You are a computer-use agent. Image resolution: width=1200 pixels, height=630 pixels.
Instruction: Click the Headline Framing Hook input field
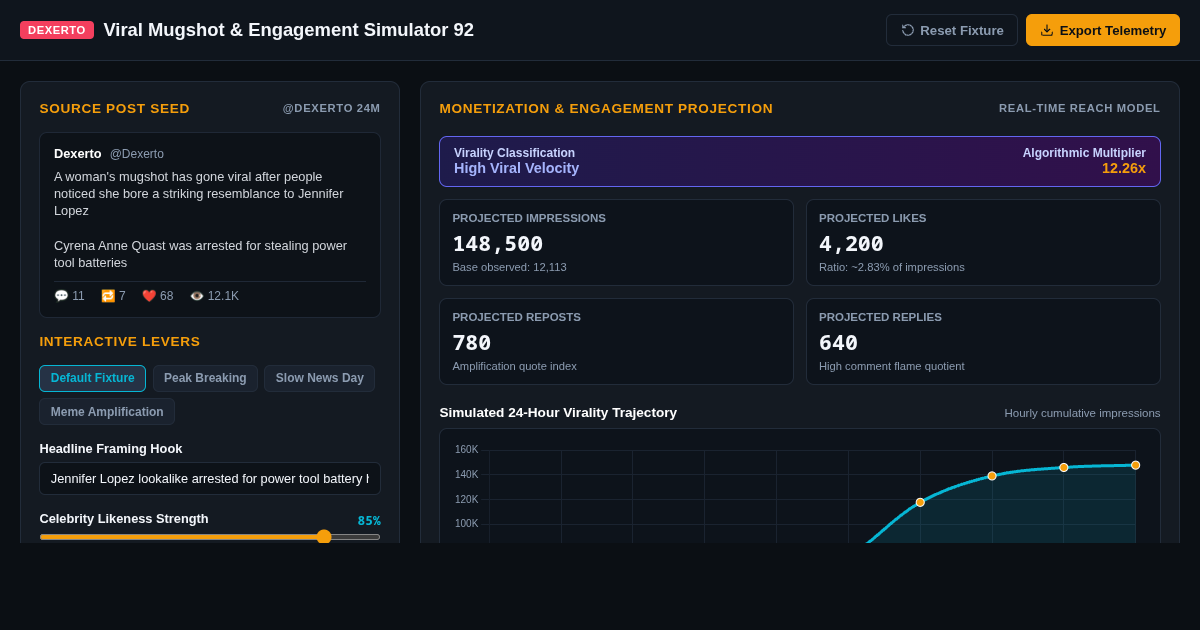[x=210, y=478]
